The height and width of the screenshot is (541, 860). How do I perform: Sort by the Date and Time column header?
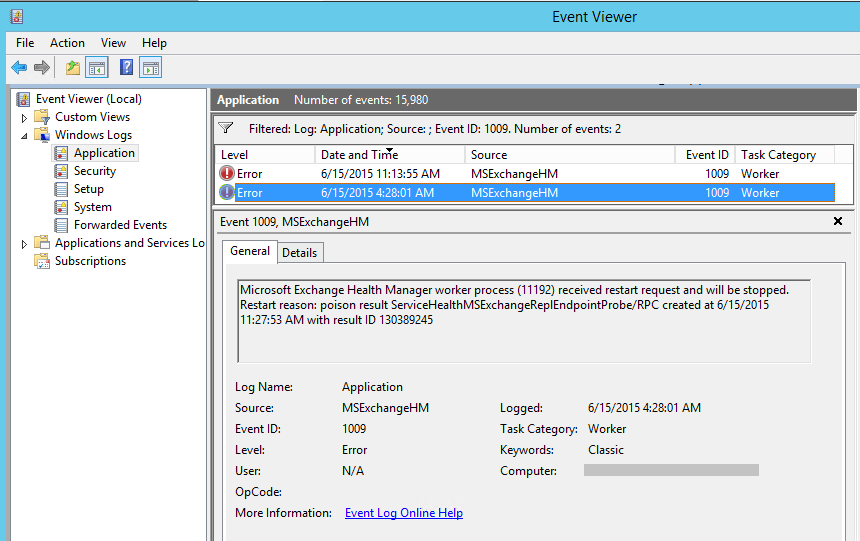coord(390,155)
